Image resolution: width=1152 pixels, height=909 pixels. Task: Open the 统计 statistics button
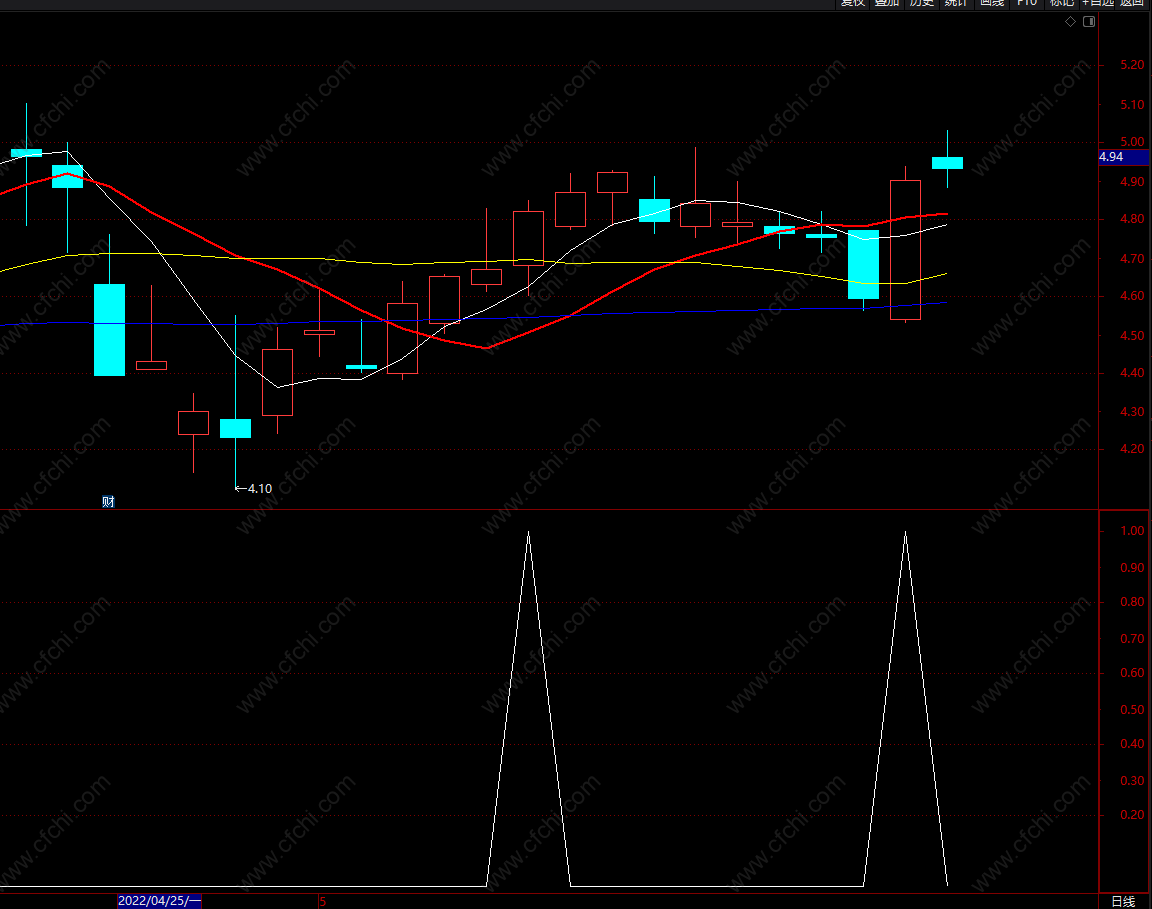pos(956,4)
